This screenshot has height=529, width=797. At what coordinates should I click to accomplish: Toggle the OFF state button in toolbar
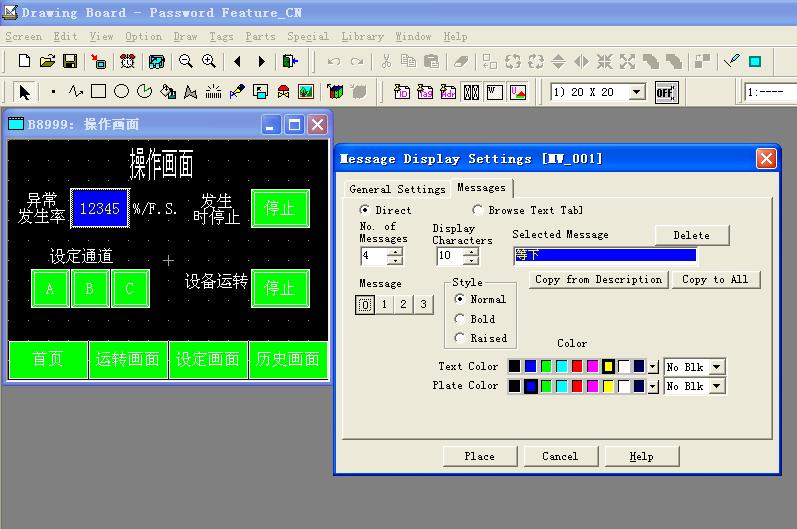[x=666, y=92]
